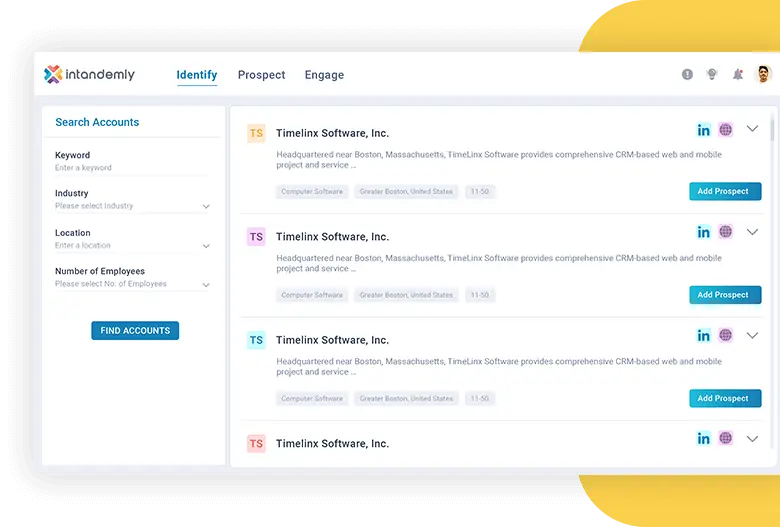780x527 pixels.
Task: Click 11-50 tag in teal TS card
Action: tap(480, 399)
